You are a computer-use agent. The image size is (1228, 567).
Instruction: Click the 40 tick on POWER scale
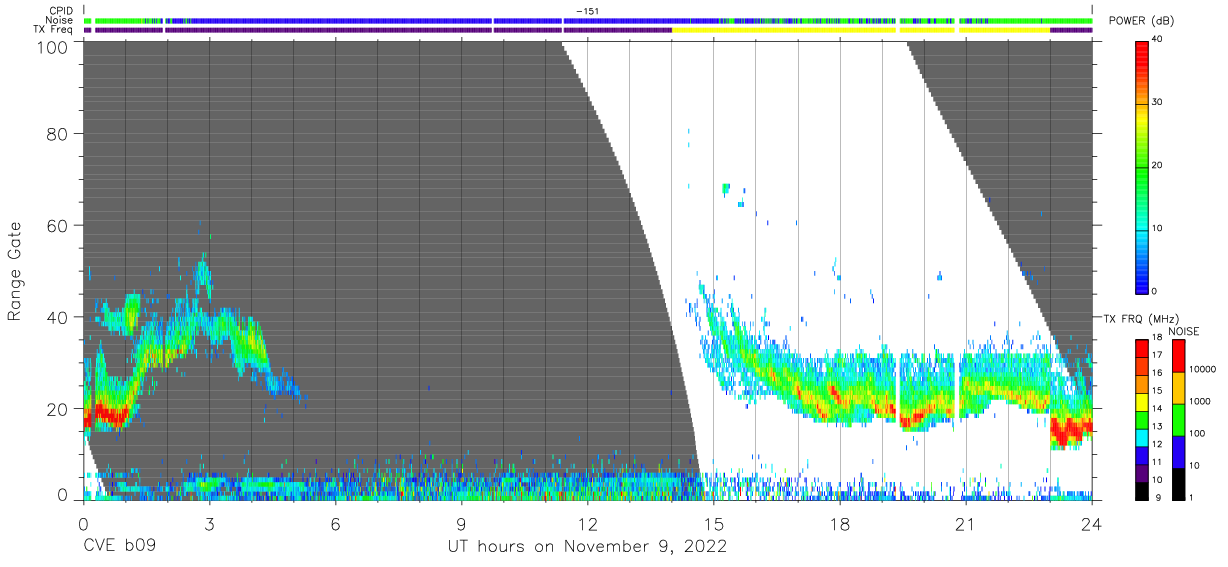tap(1158, 40)
